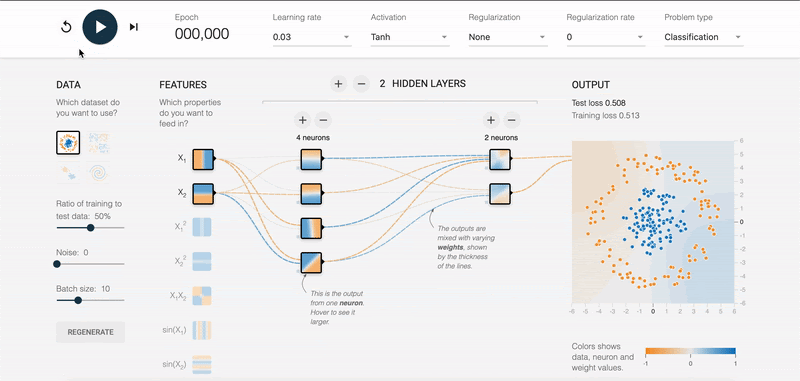Open the Problem type dropdown
Screen dimensions: 800x381
[x=704, y=37]
